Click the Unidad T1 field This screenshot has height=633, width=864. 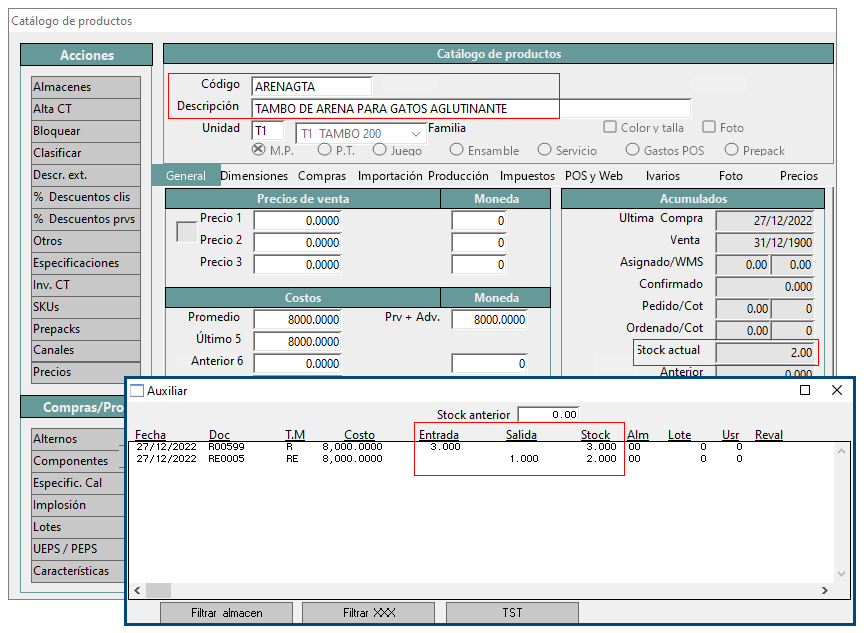tap(268, 131)
